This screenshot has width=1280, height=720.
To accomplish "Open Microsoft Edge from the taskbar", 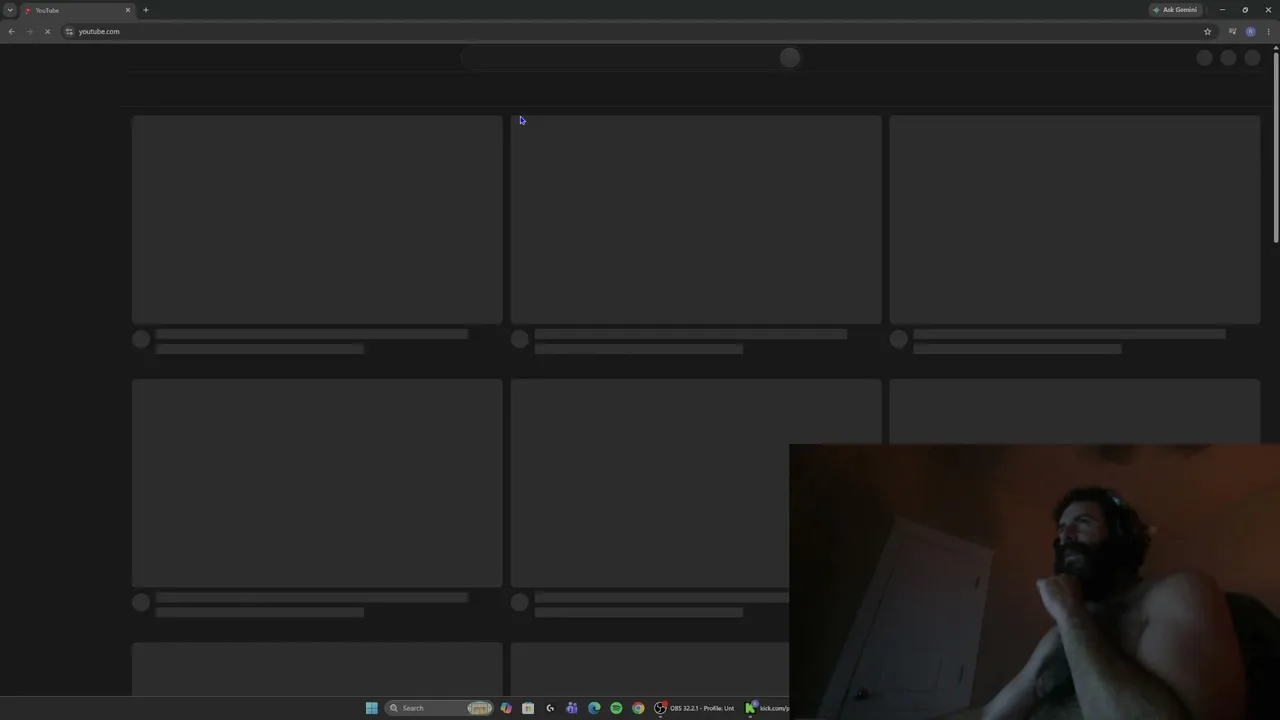I will click(x=594, y=708).
